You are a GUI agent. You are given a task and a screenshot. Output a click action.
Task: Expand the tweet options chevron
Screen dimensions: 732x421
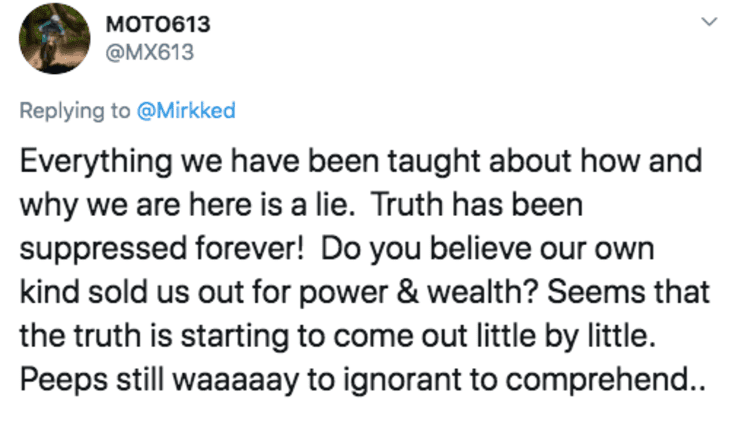click(x=710, y=21)
